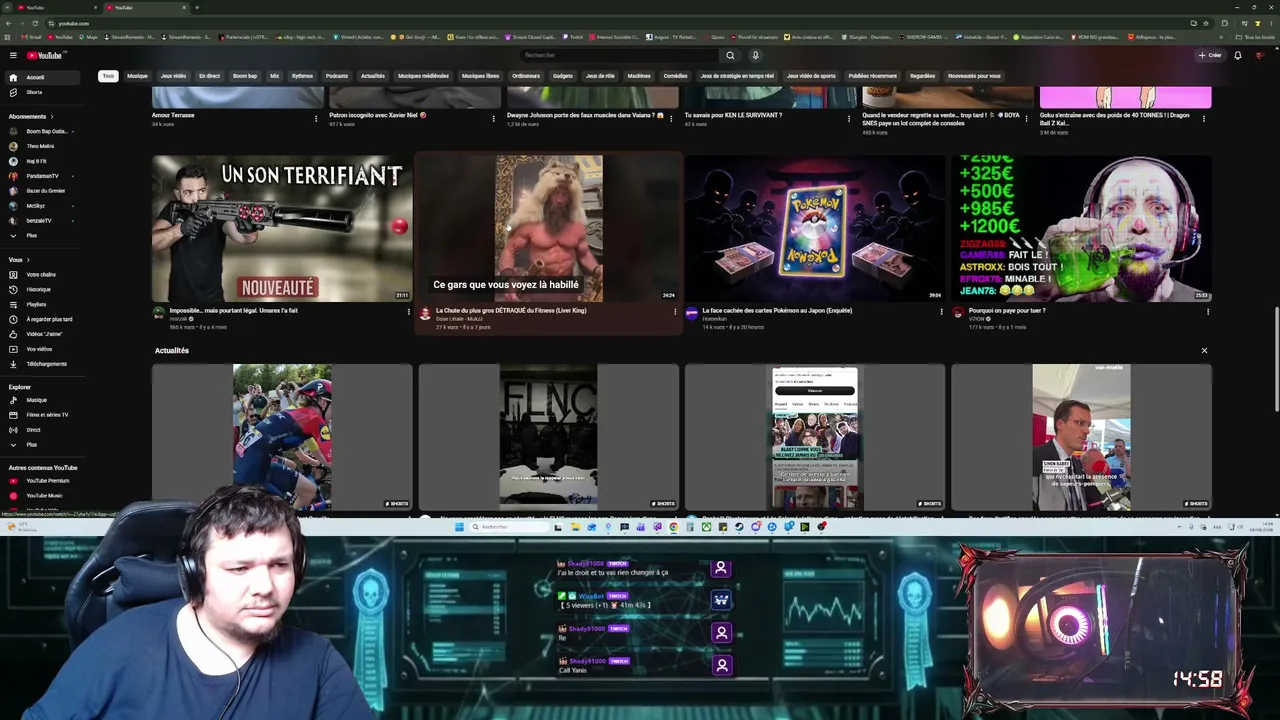Select the Actualités filter chip
The height and width of the screenshot is (720, 1280).
point(373,76)
